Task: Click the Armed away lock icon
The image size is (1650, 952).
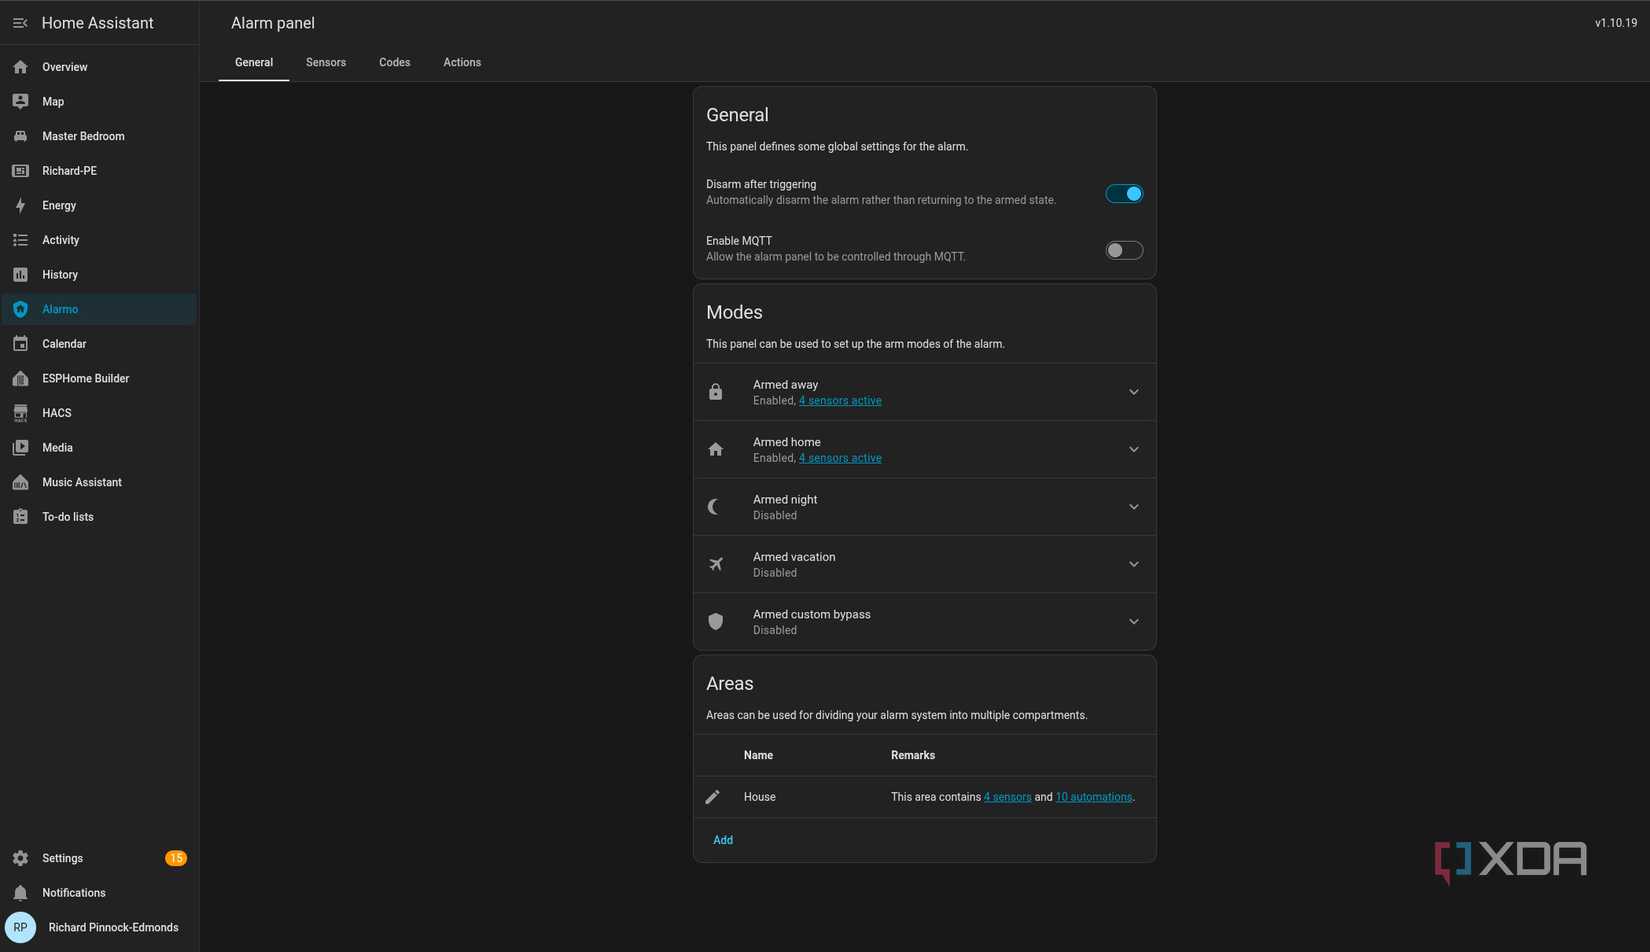Action: [x=716, y=392]
